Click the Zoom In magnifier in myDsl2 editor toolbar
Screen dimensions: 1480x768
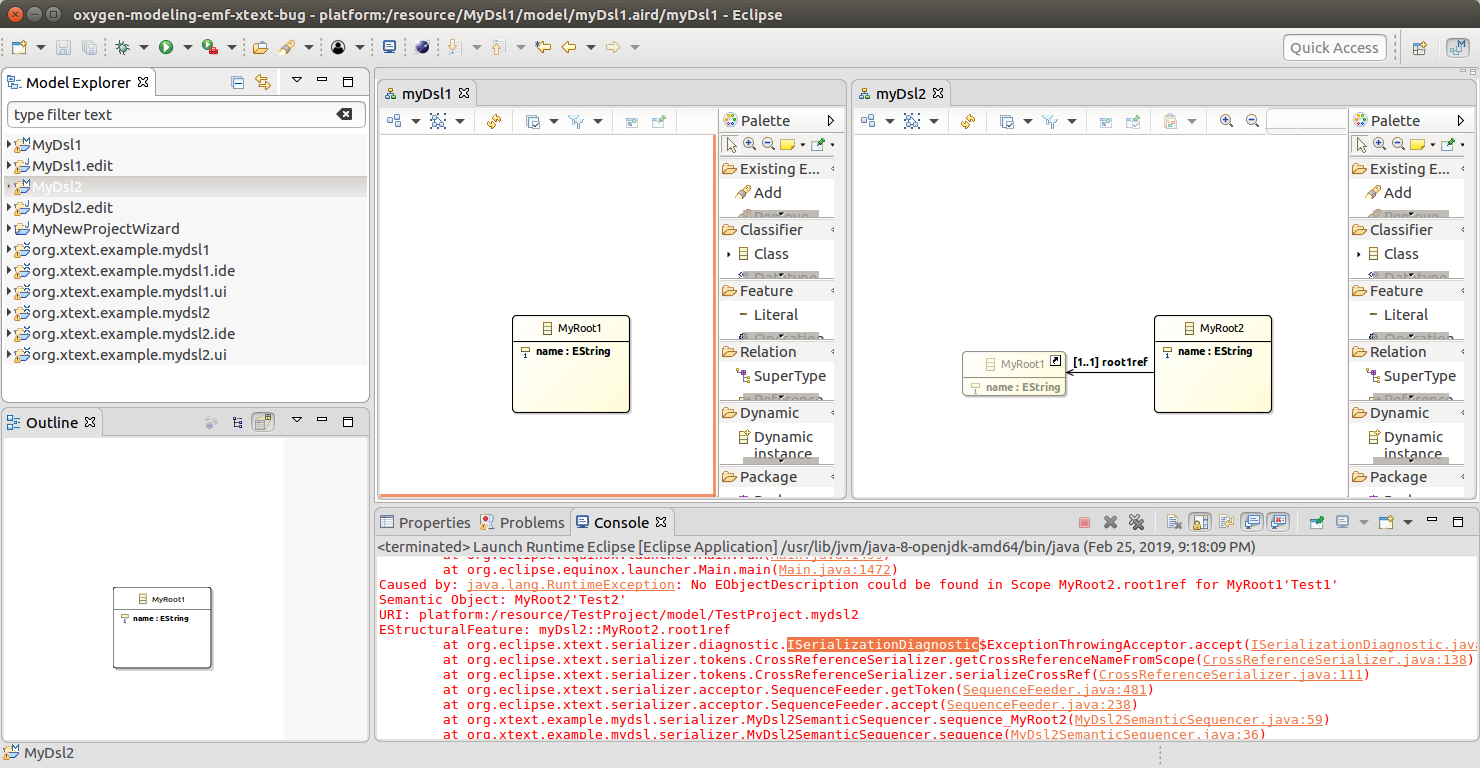[1226, 121]
